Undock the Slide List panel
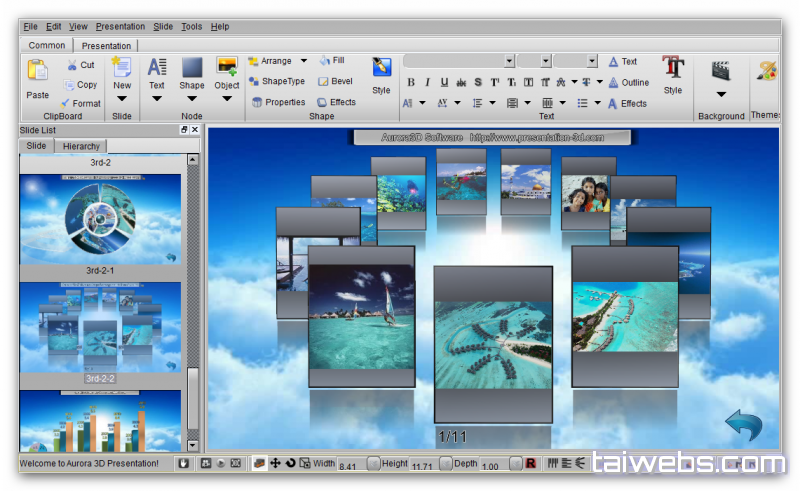Image resolution: width=800 pixels, height=491 pixels. click(184, 130)
